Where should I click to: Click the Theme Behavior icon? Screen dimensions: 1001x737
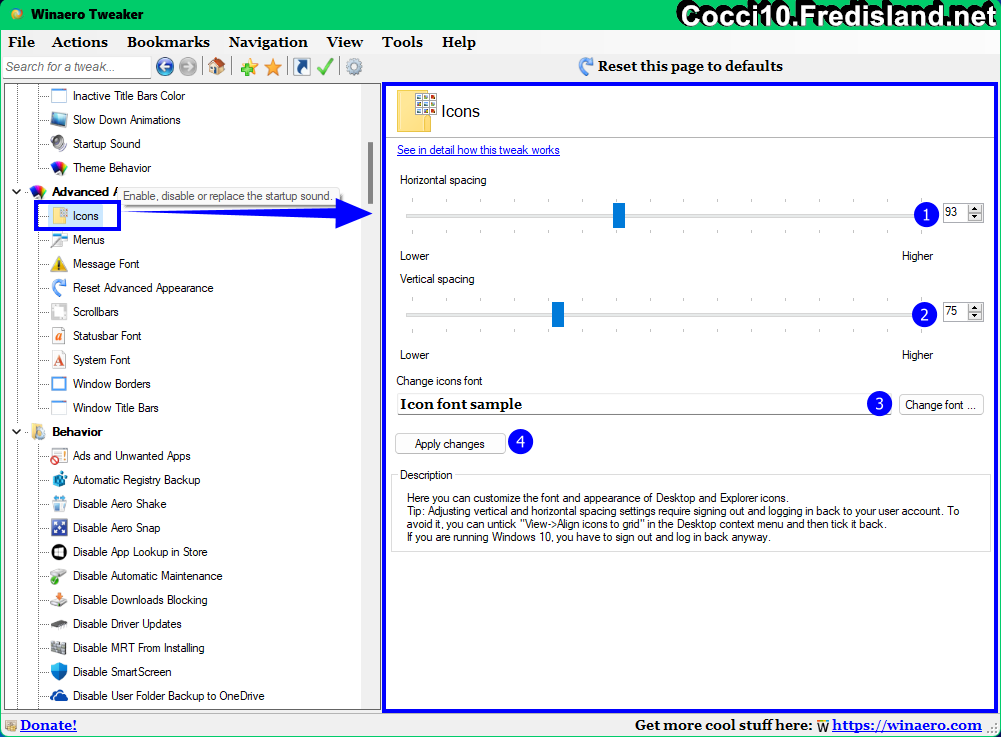coord(59,167)
